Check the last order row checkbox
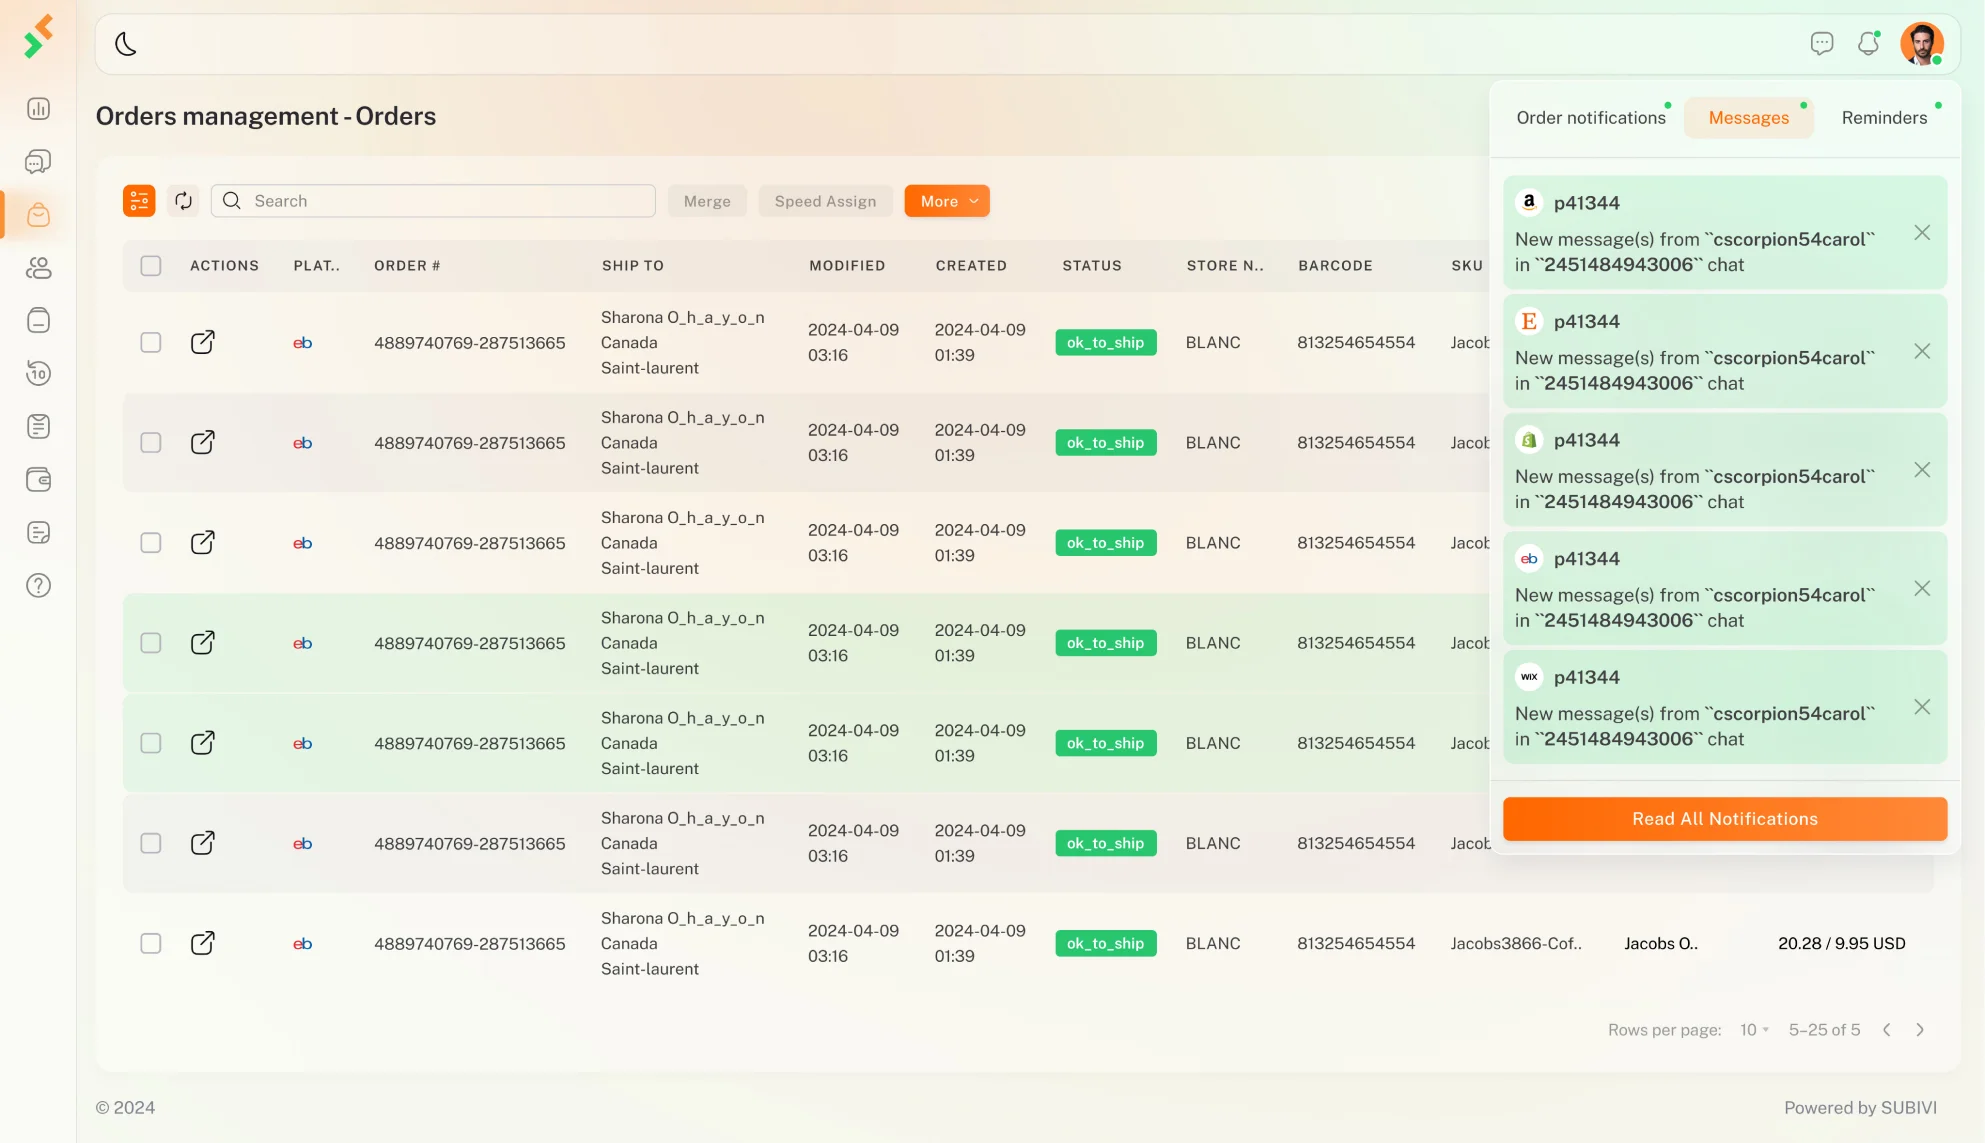The height and width of the screenshot is (1143, 1985). click(151, 944)
